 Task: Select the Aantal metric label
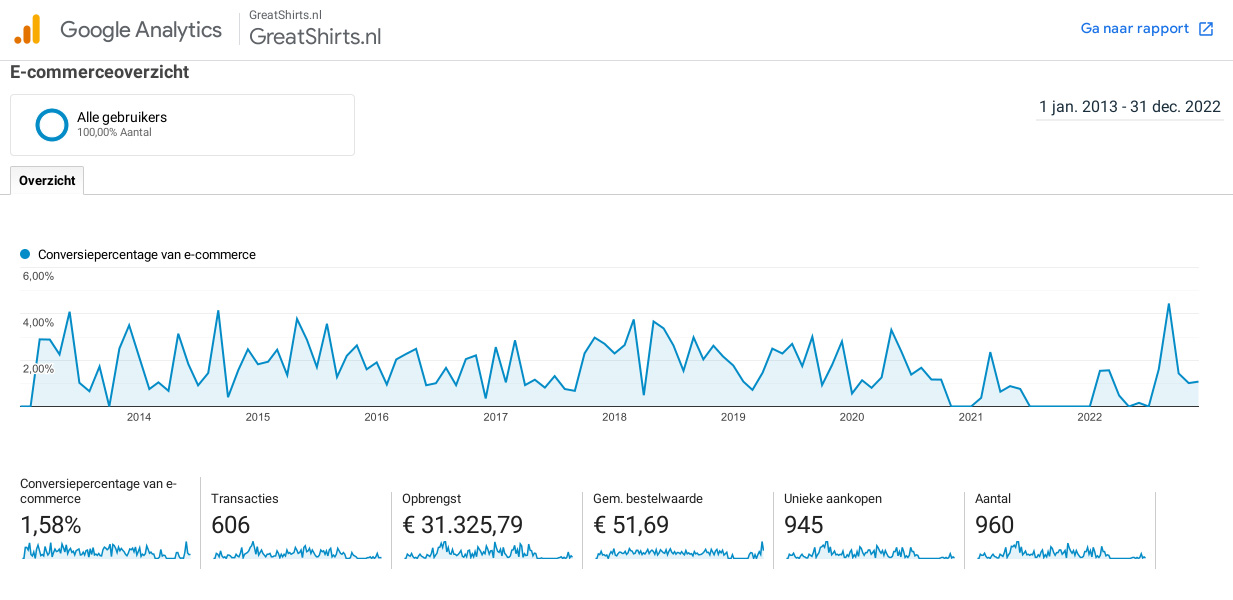tap(993, 498)
